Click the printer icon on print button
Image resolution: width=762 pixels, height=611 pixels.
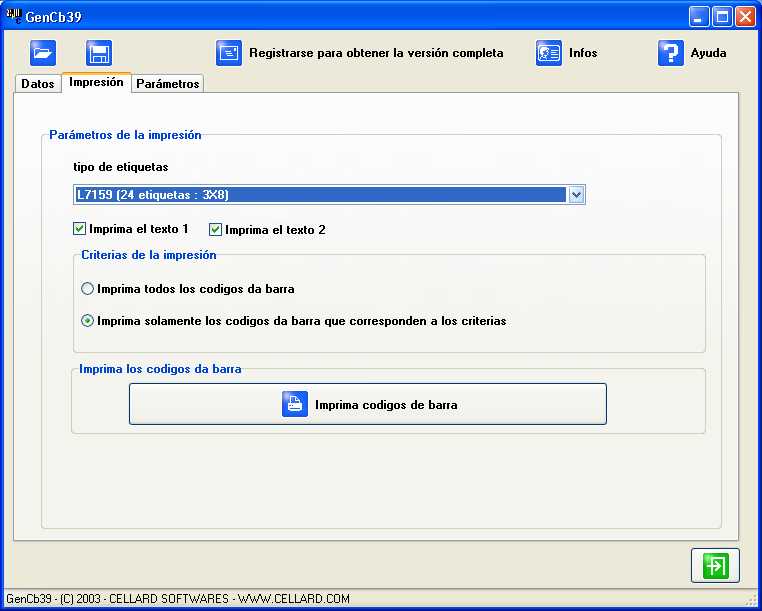point(295,405)
